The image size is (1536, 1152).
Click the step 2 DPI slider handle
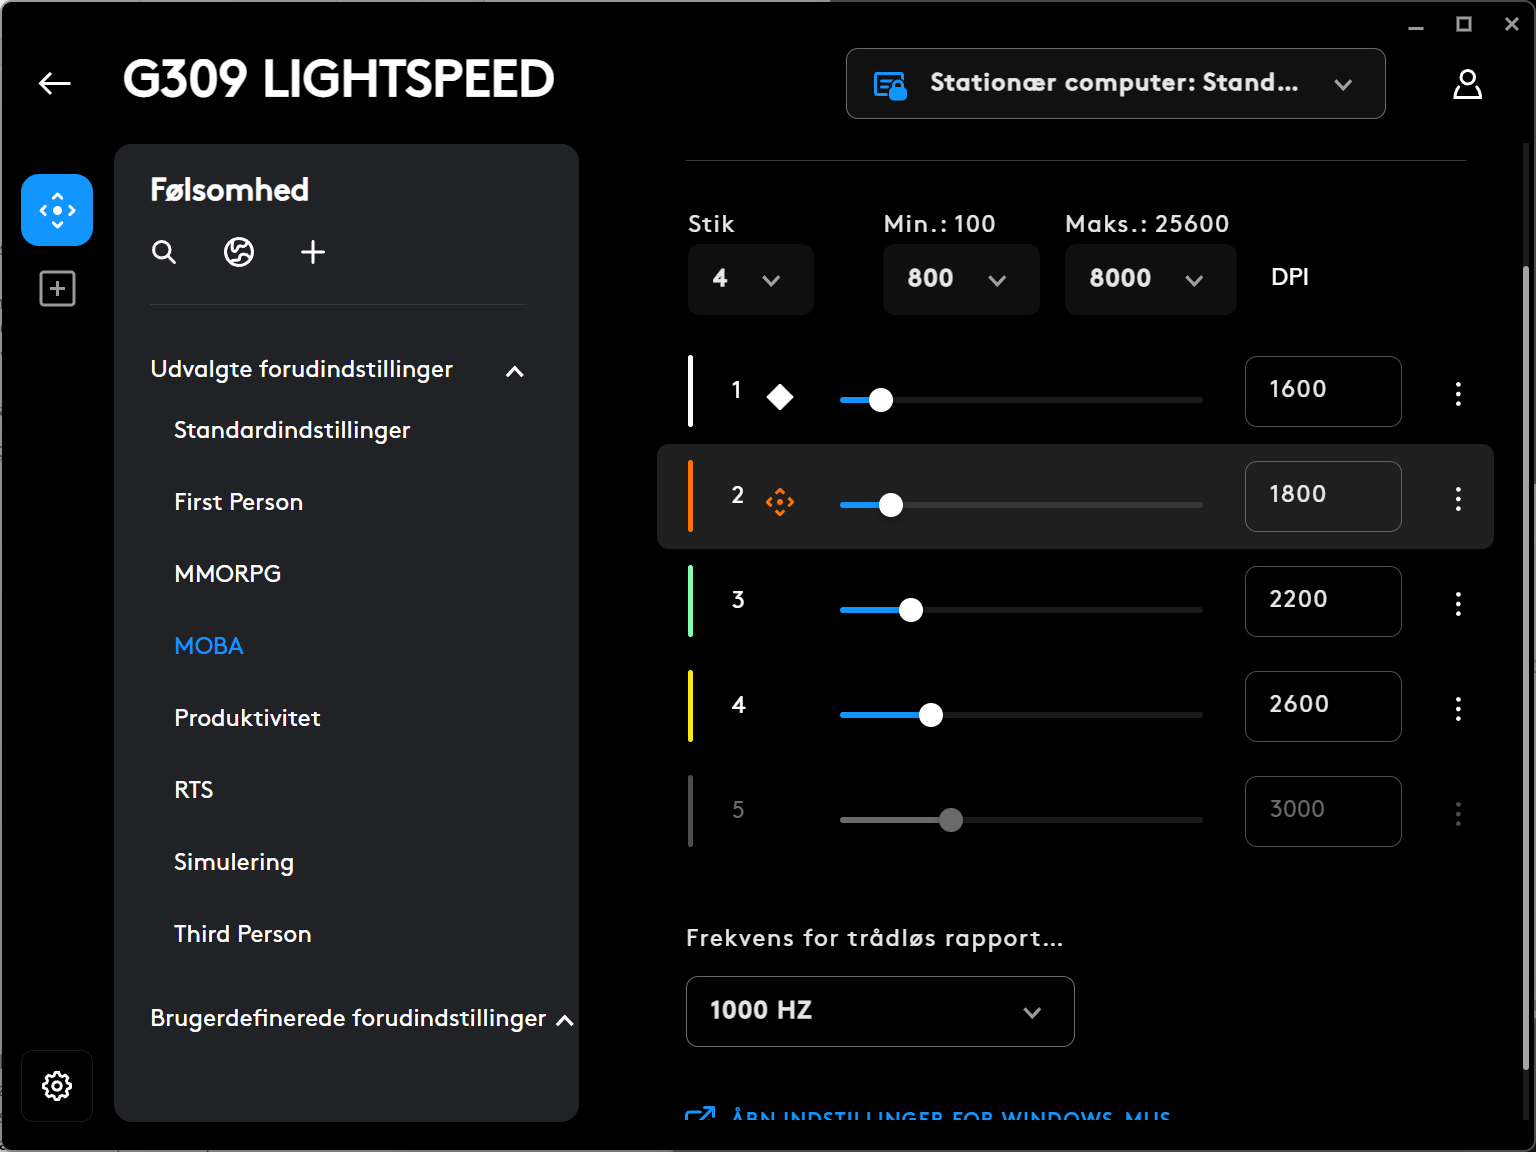pos(891,505)
